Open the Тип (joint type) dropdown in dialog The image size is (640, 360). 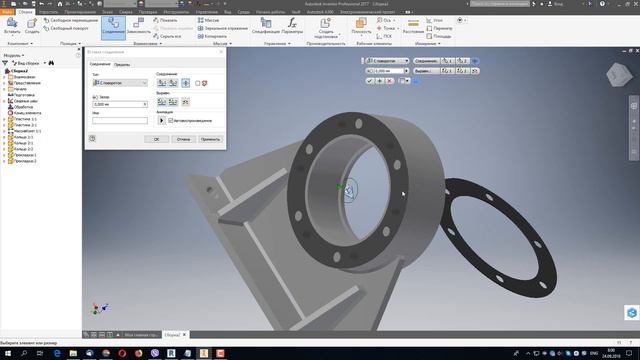(120, 83)
